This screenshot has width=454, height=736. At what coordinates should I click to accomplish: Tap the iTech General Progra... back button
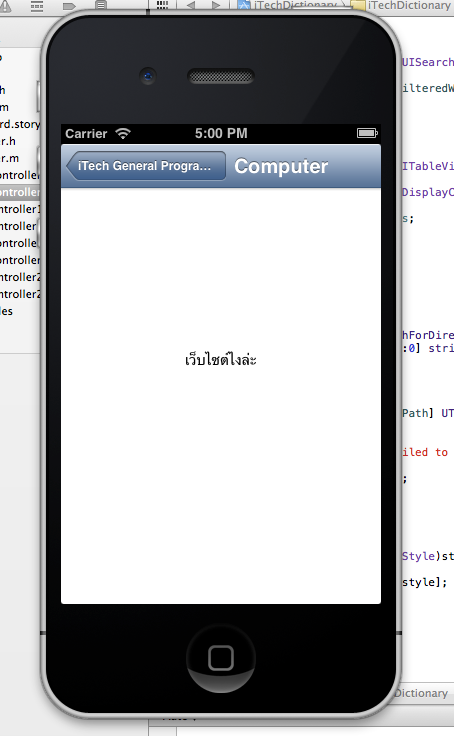pos(146,166)
